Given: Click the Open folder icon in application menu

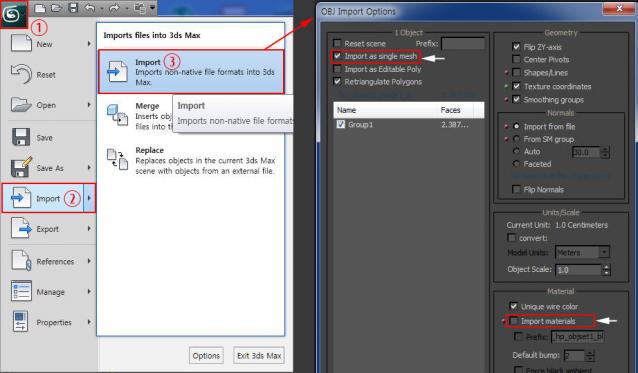Looking at the screenshot, I should [x=21, y=105].
